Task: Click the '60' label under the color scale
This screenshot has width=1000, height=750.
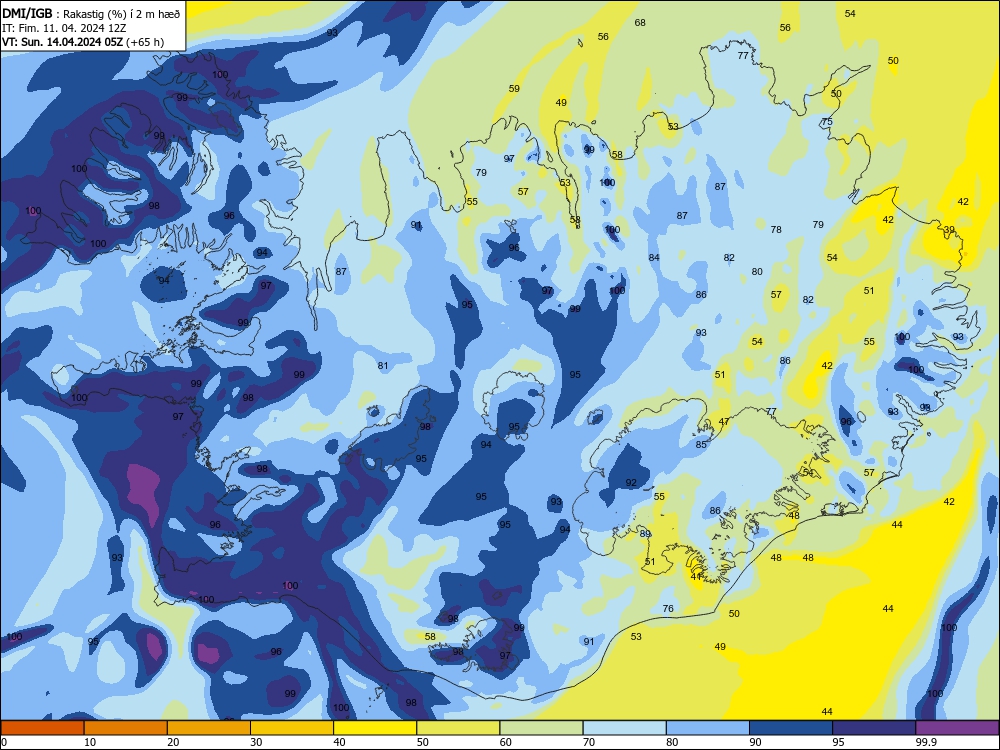Action: (x=506, y=742)
